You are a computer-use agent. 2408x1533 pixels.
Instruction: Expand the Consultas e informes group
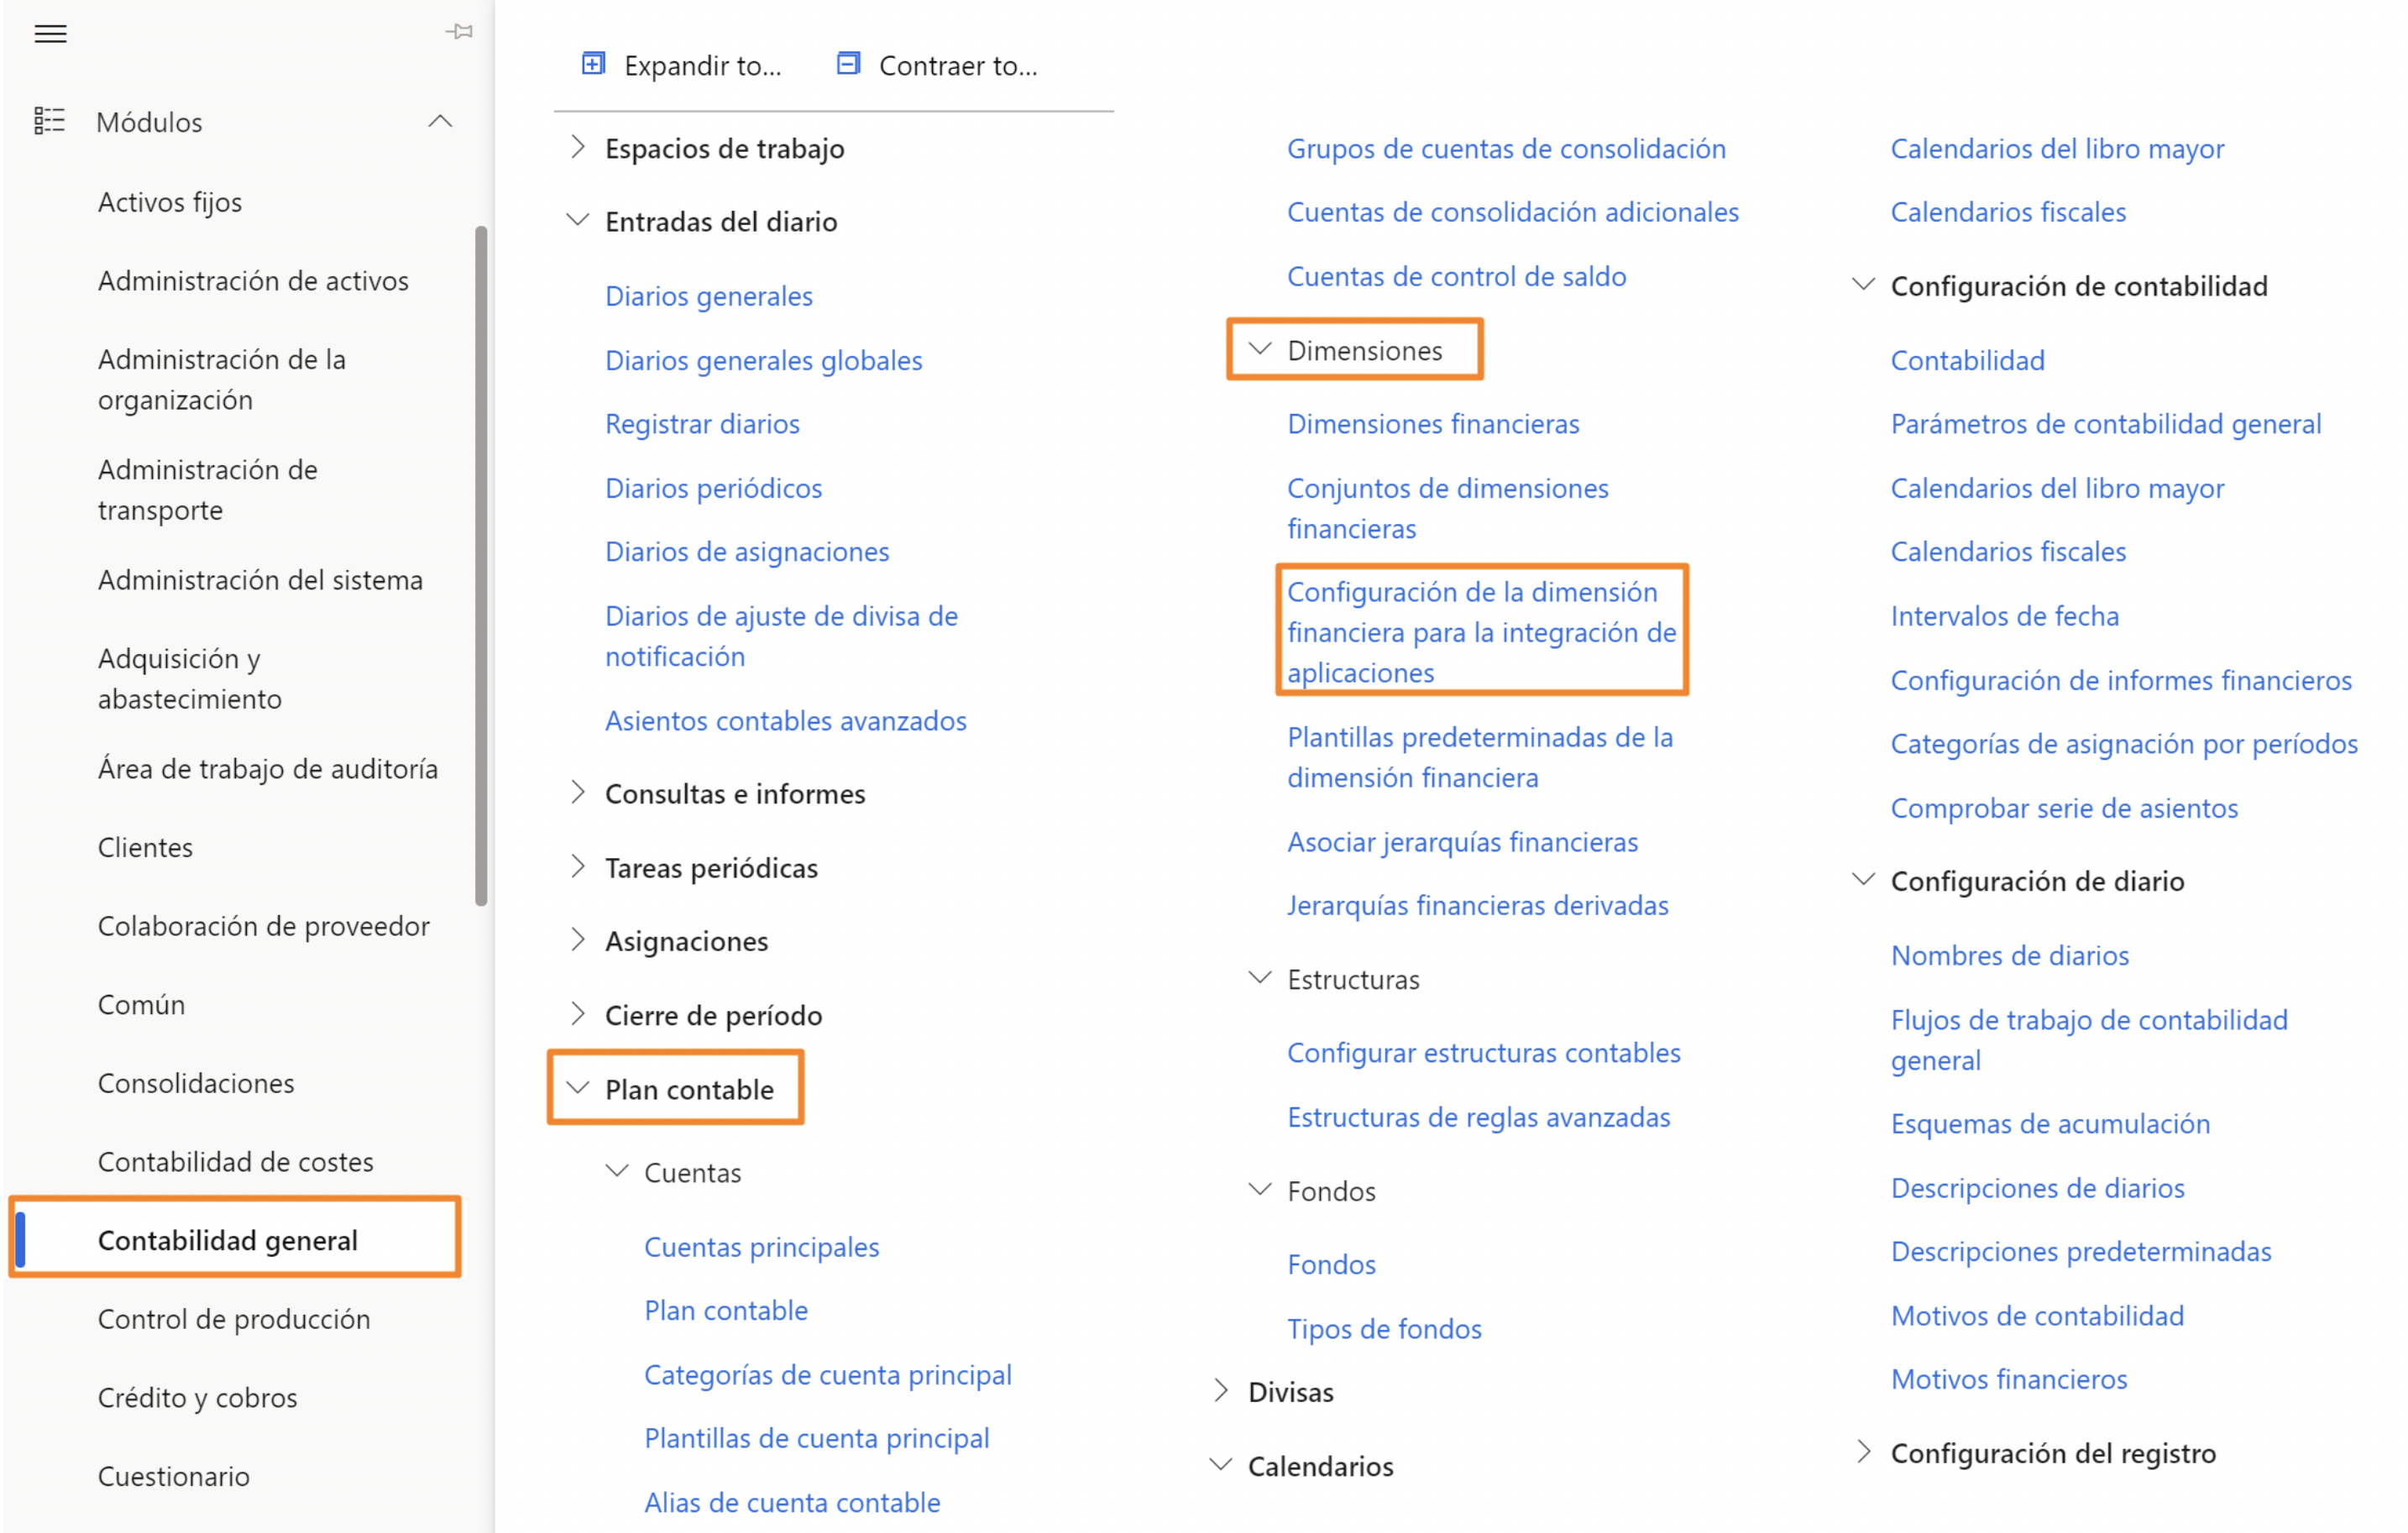(x=577, y=792)
